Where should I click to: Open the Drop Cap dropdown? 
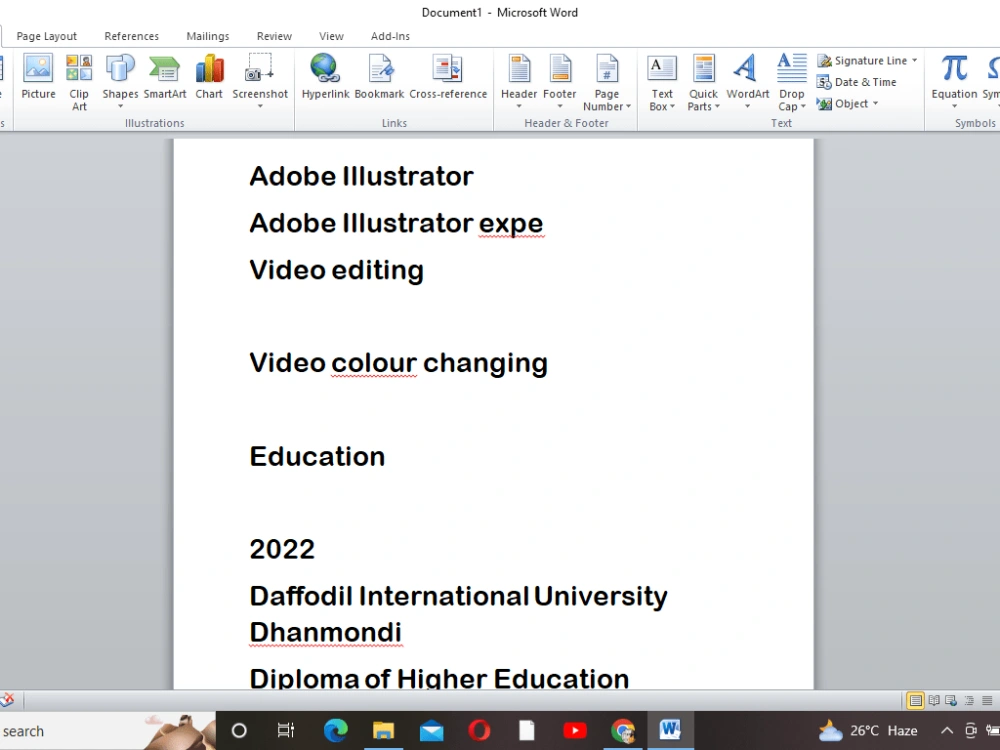point(791,83)
